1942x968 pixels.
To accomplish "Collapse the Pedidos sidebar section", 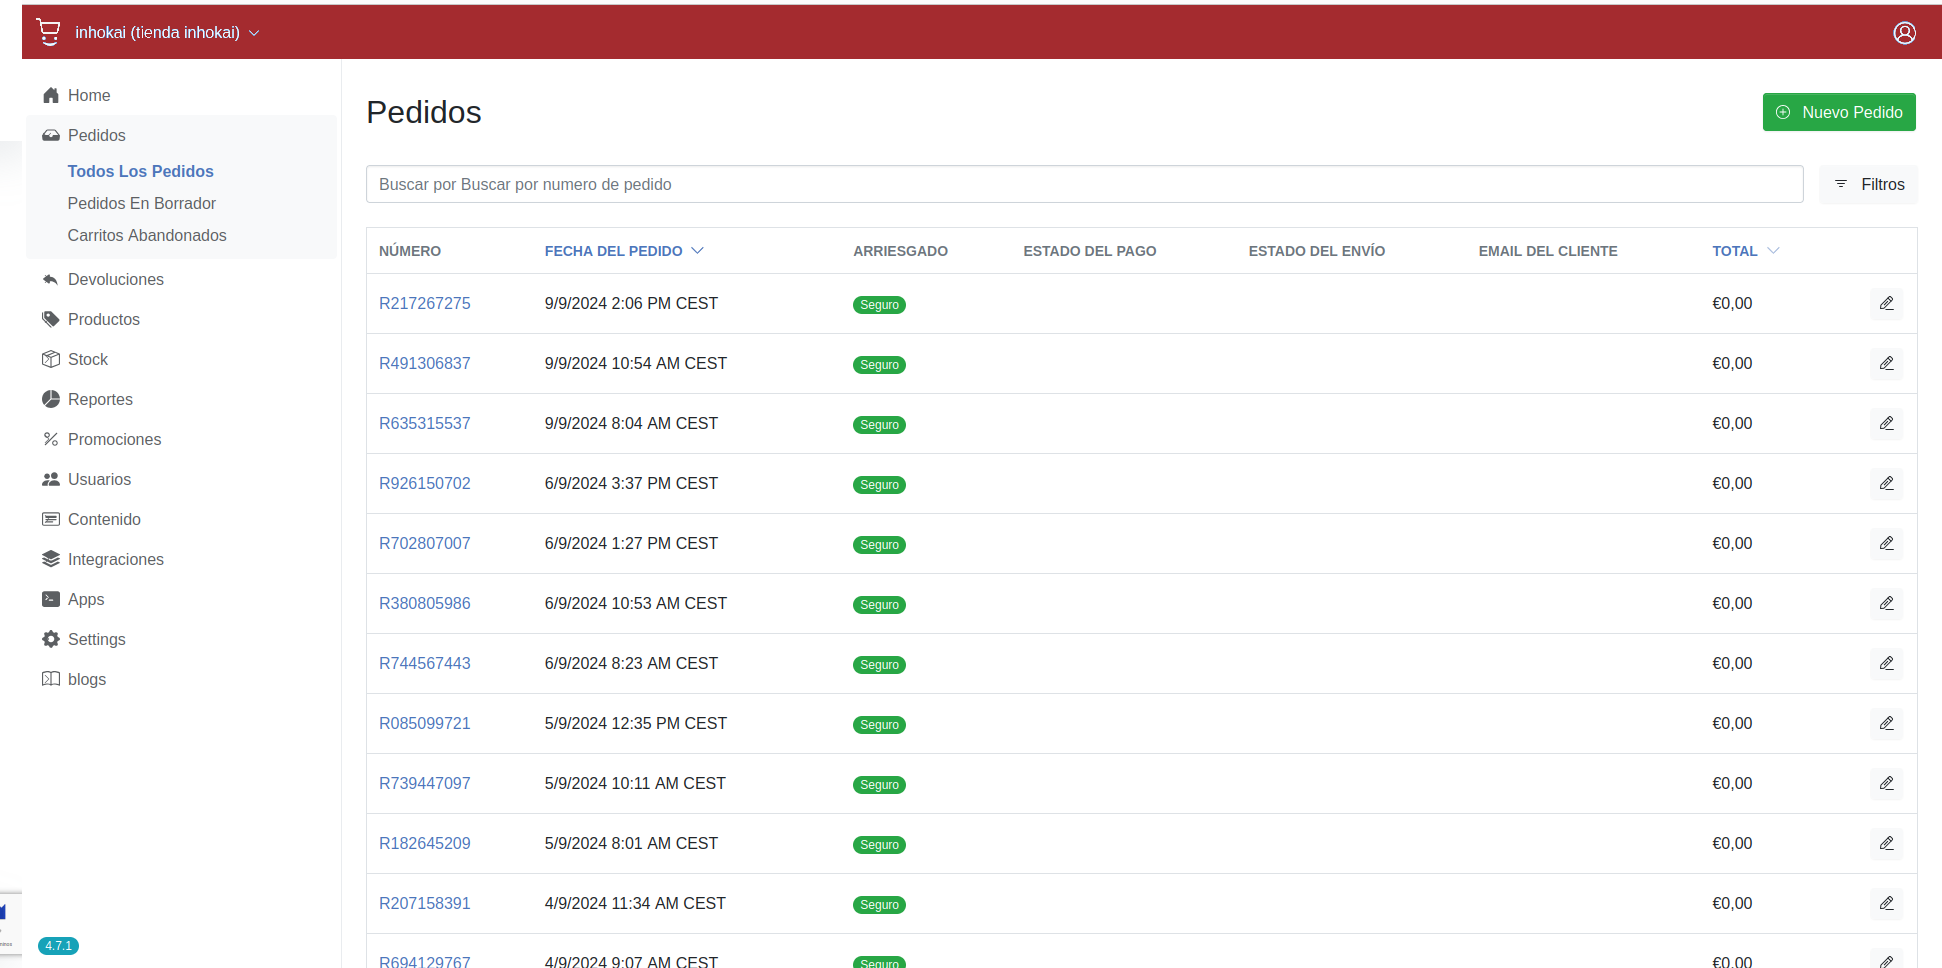I will point(96,135).
